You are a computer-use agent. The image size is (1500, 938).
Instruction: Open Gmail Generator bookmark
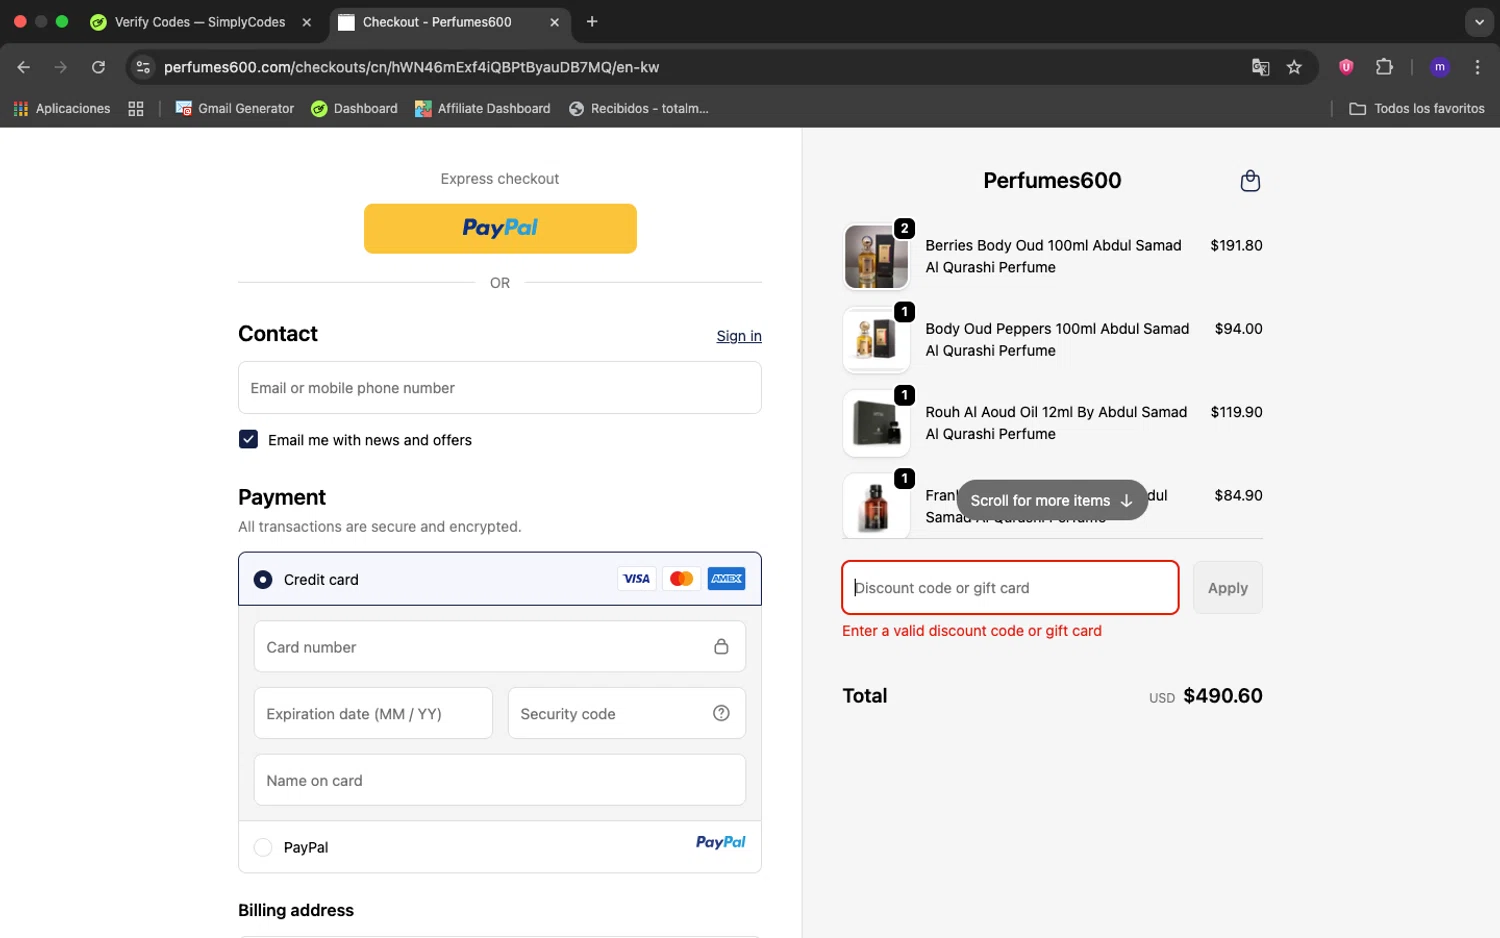pos(235,108)
